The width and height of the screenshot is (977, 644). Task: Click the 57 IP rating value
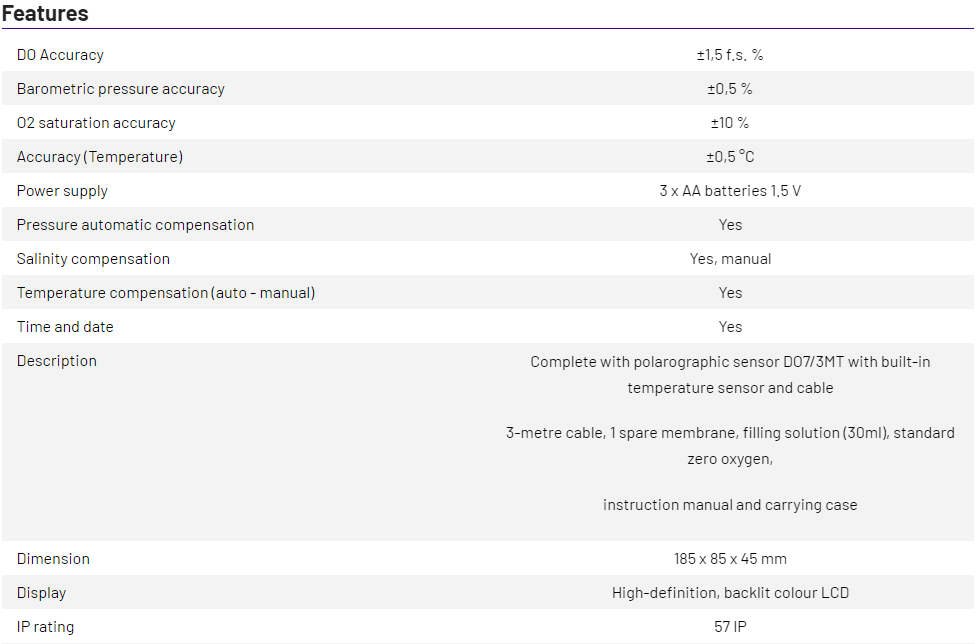[730, 627]
